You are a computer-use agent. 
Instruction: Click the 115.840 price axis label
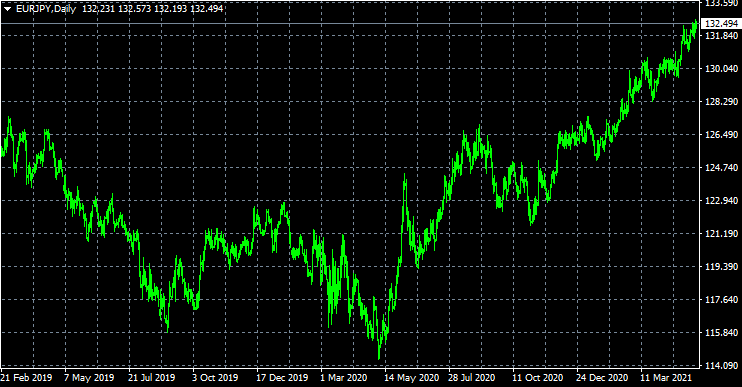coord(721,333)
